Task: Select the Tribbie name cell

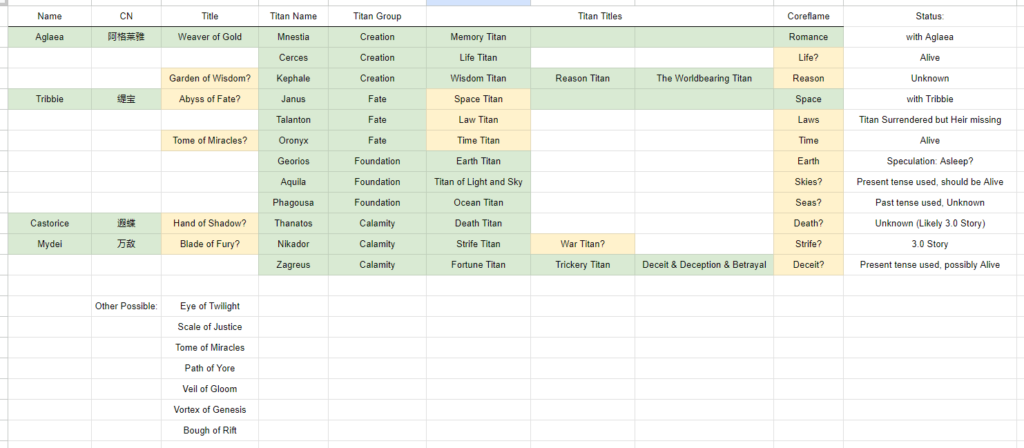Action: pos(50,99)
